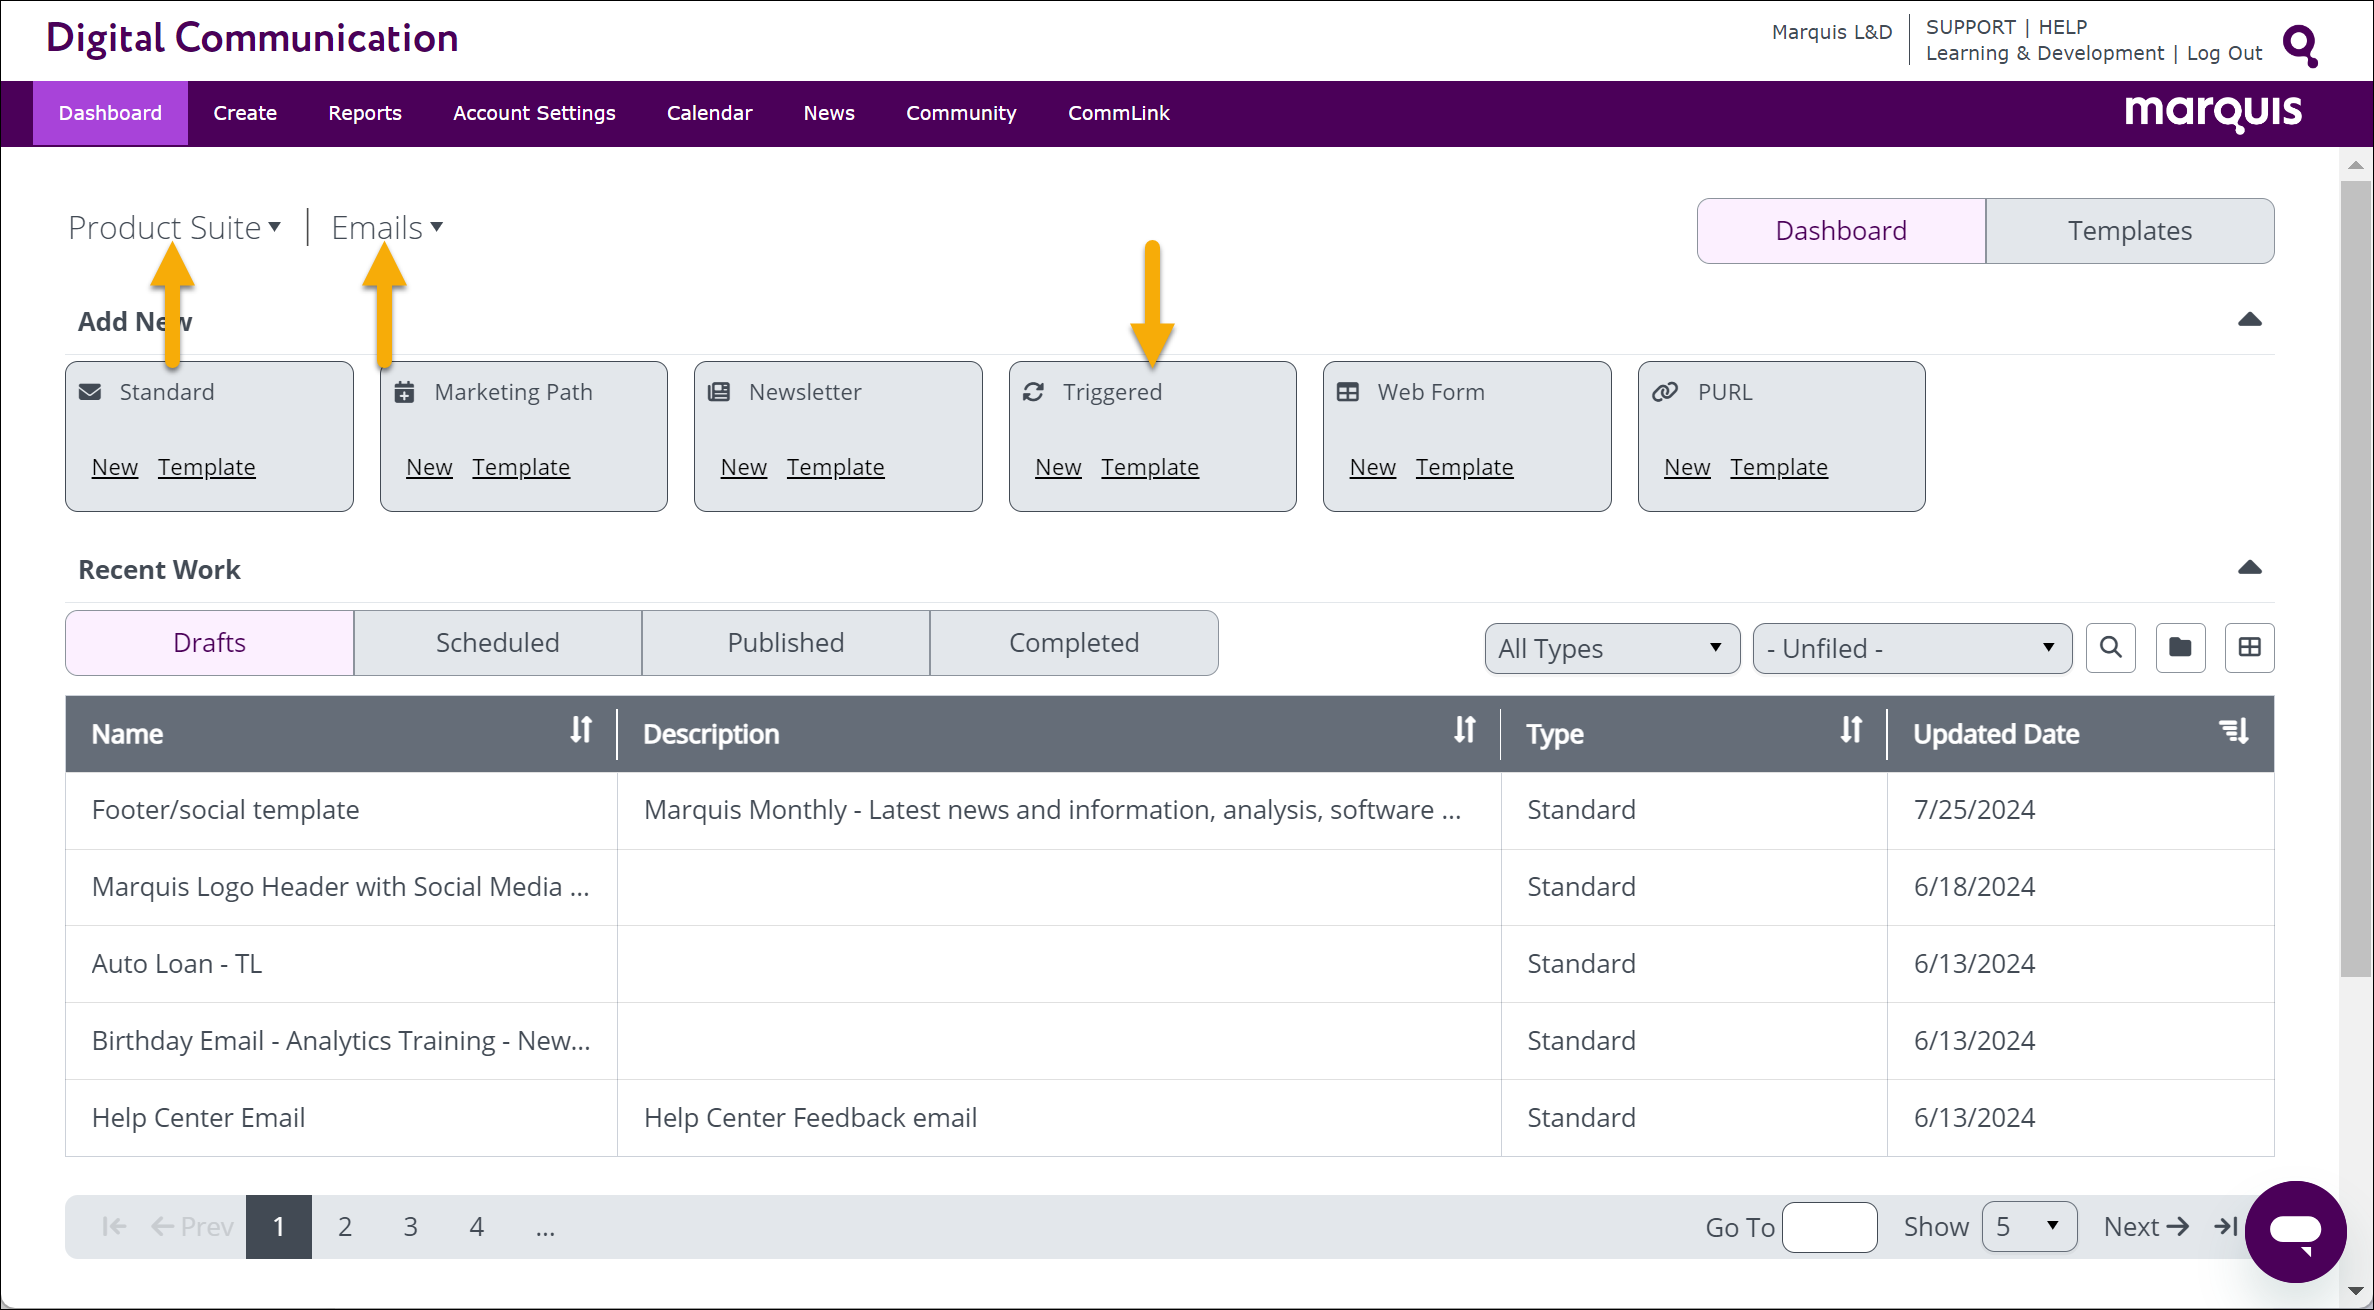
Task: Click Template under Triggered
Action: (1150, 467)
